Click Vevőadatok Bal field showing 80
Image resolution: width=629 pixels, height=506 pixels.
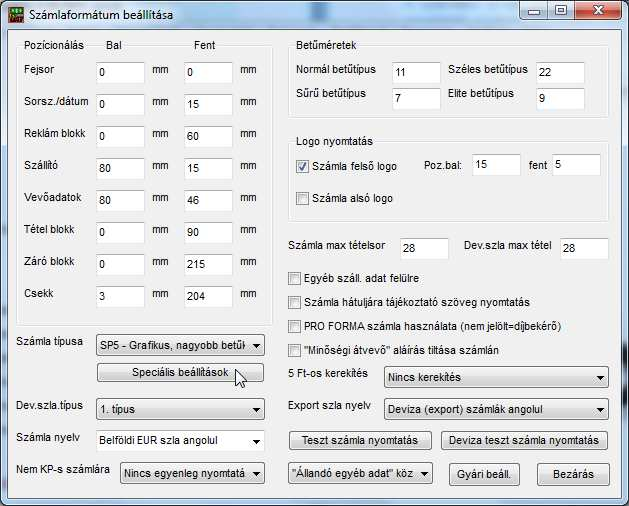click(120, 200)
